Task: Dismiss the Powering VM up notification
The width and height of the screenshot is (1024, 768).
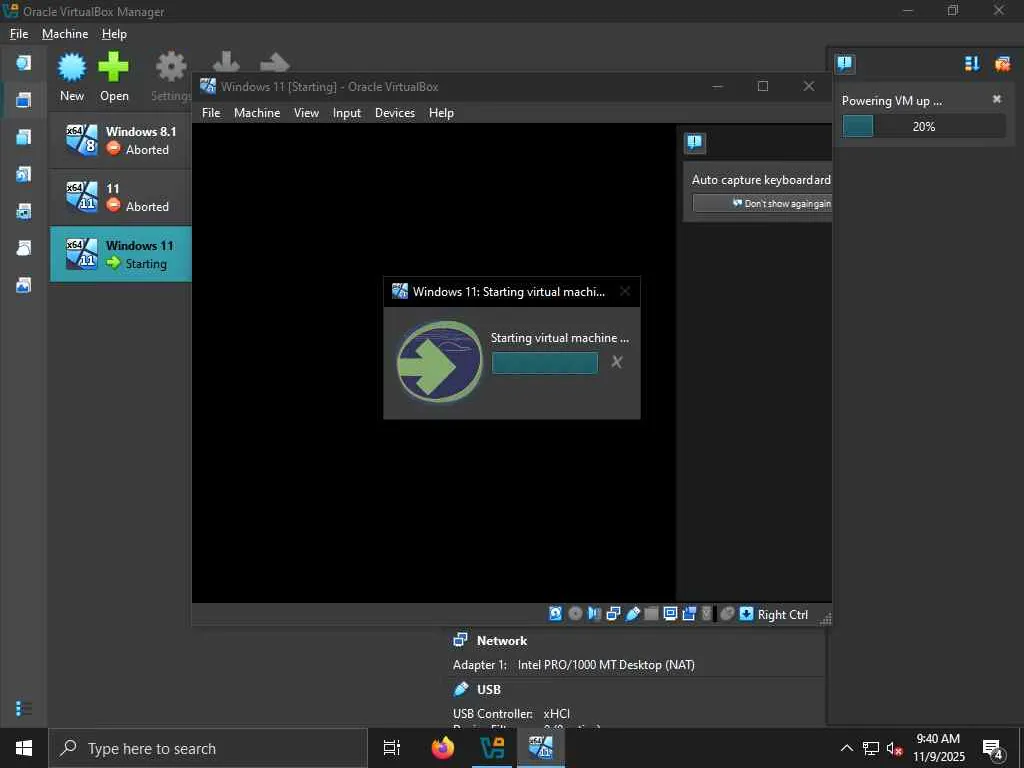Action: 997,99
